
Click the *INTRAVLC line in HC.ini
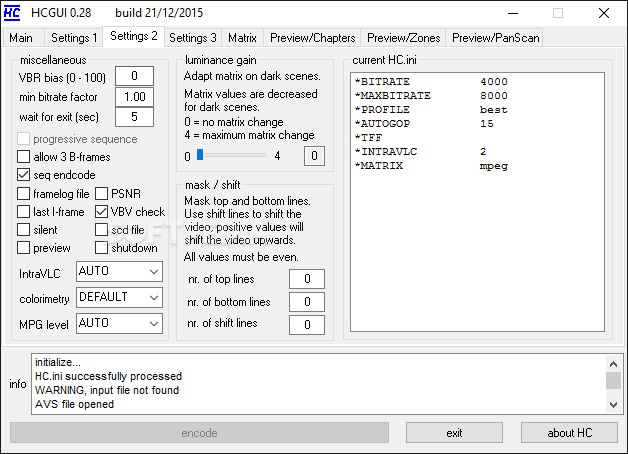tap(421, 152)
